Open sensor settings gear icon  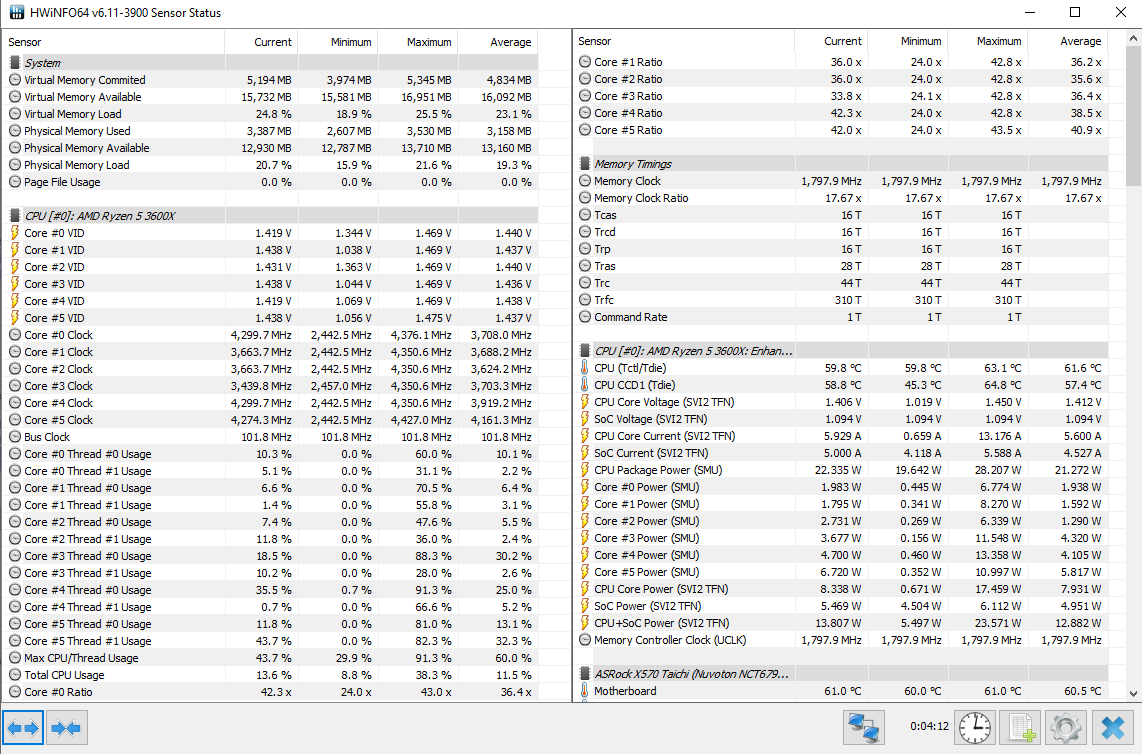[1066, 727]
